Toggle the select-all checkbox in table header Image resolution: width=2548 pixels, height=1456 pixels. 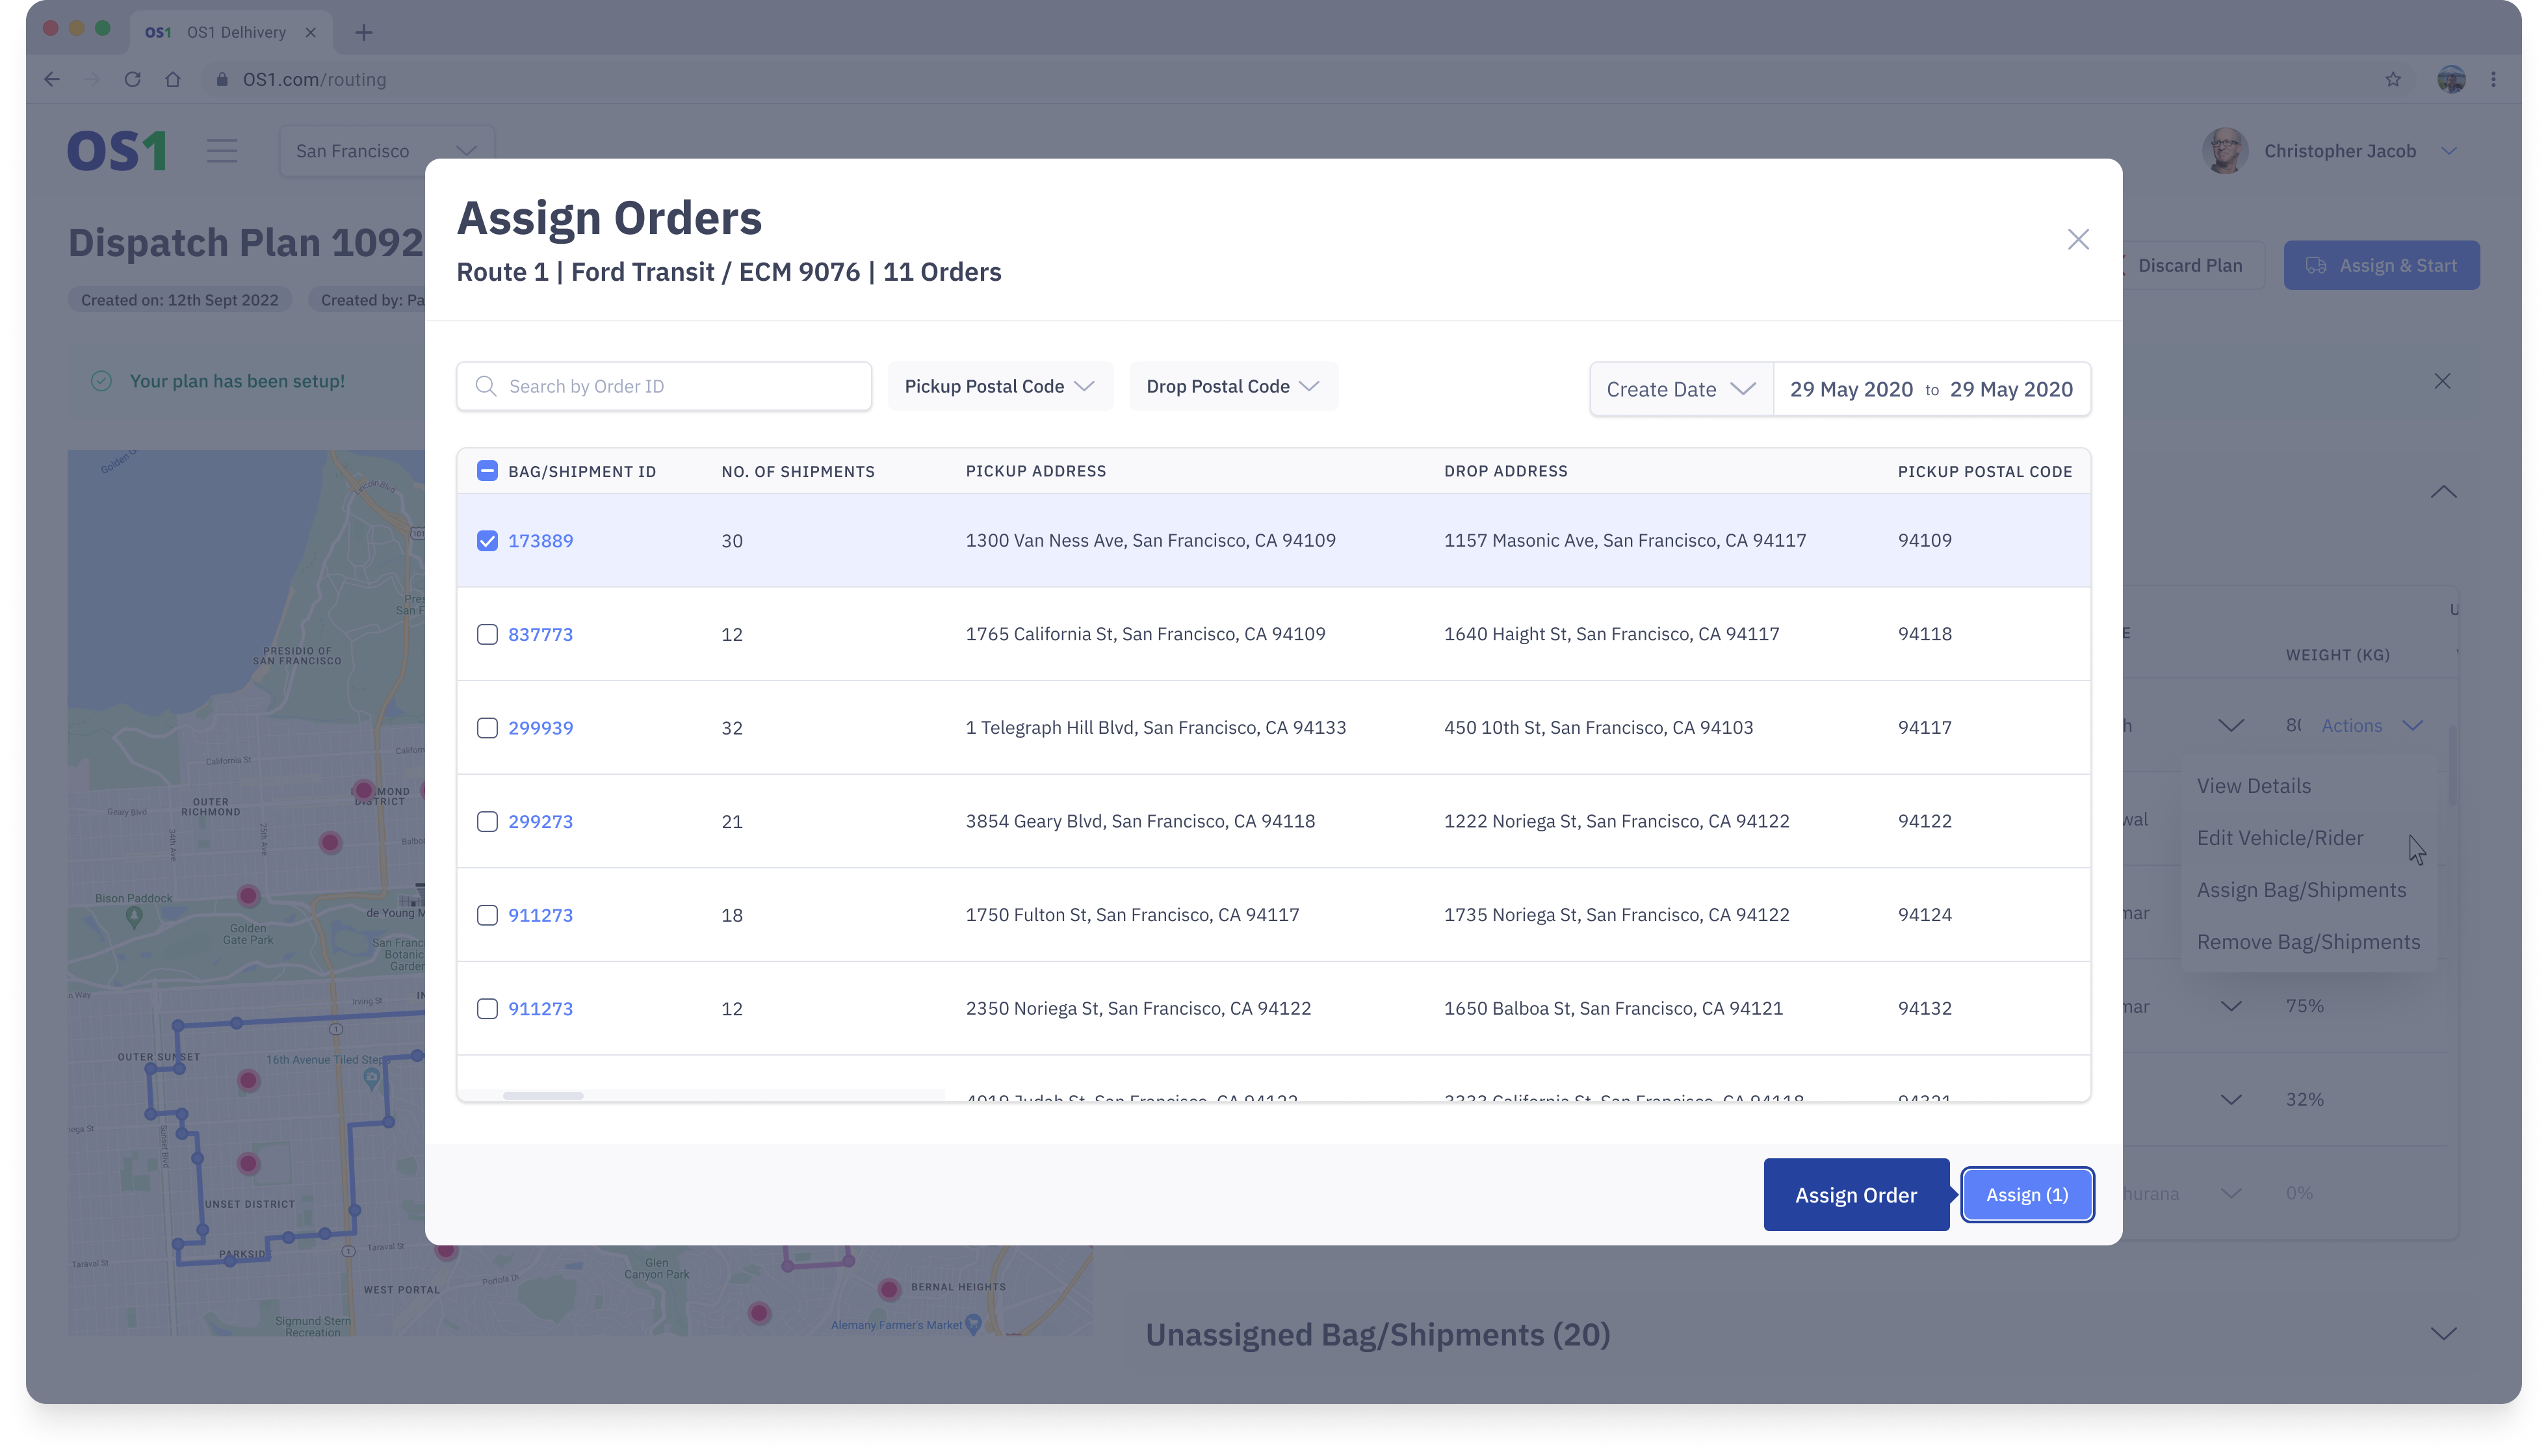[487, 471]
